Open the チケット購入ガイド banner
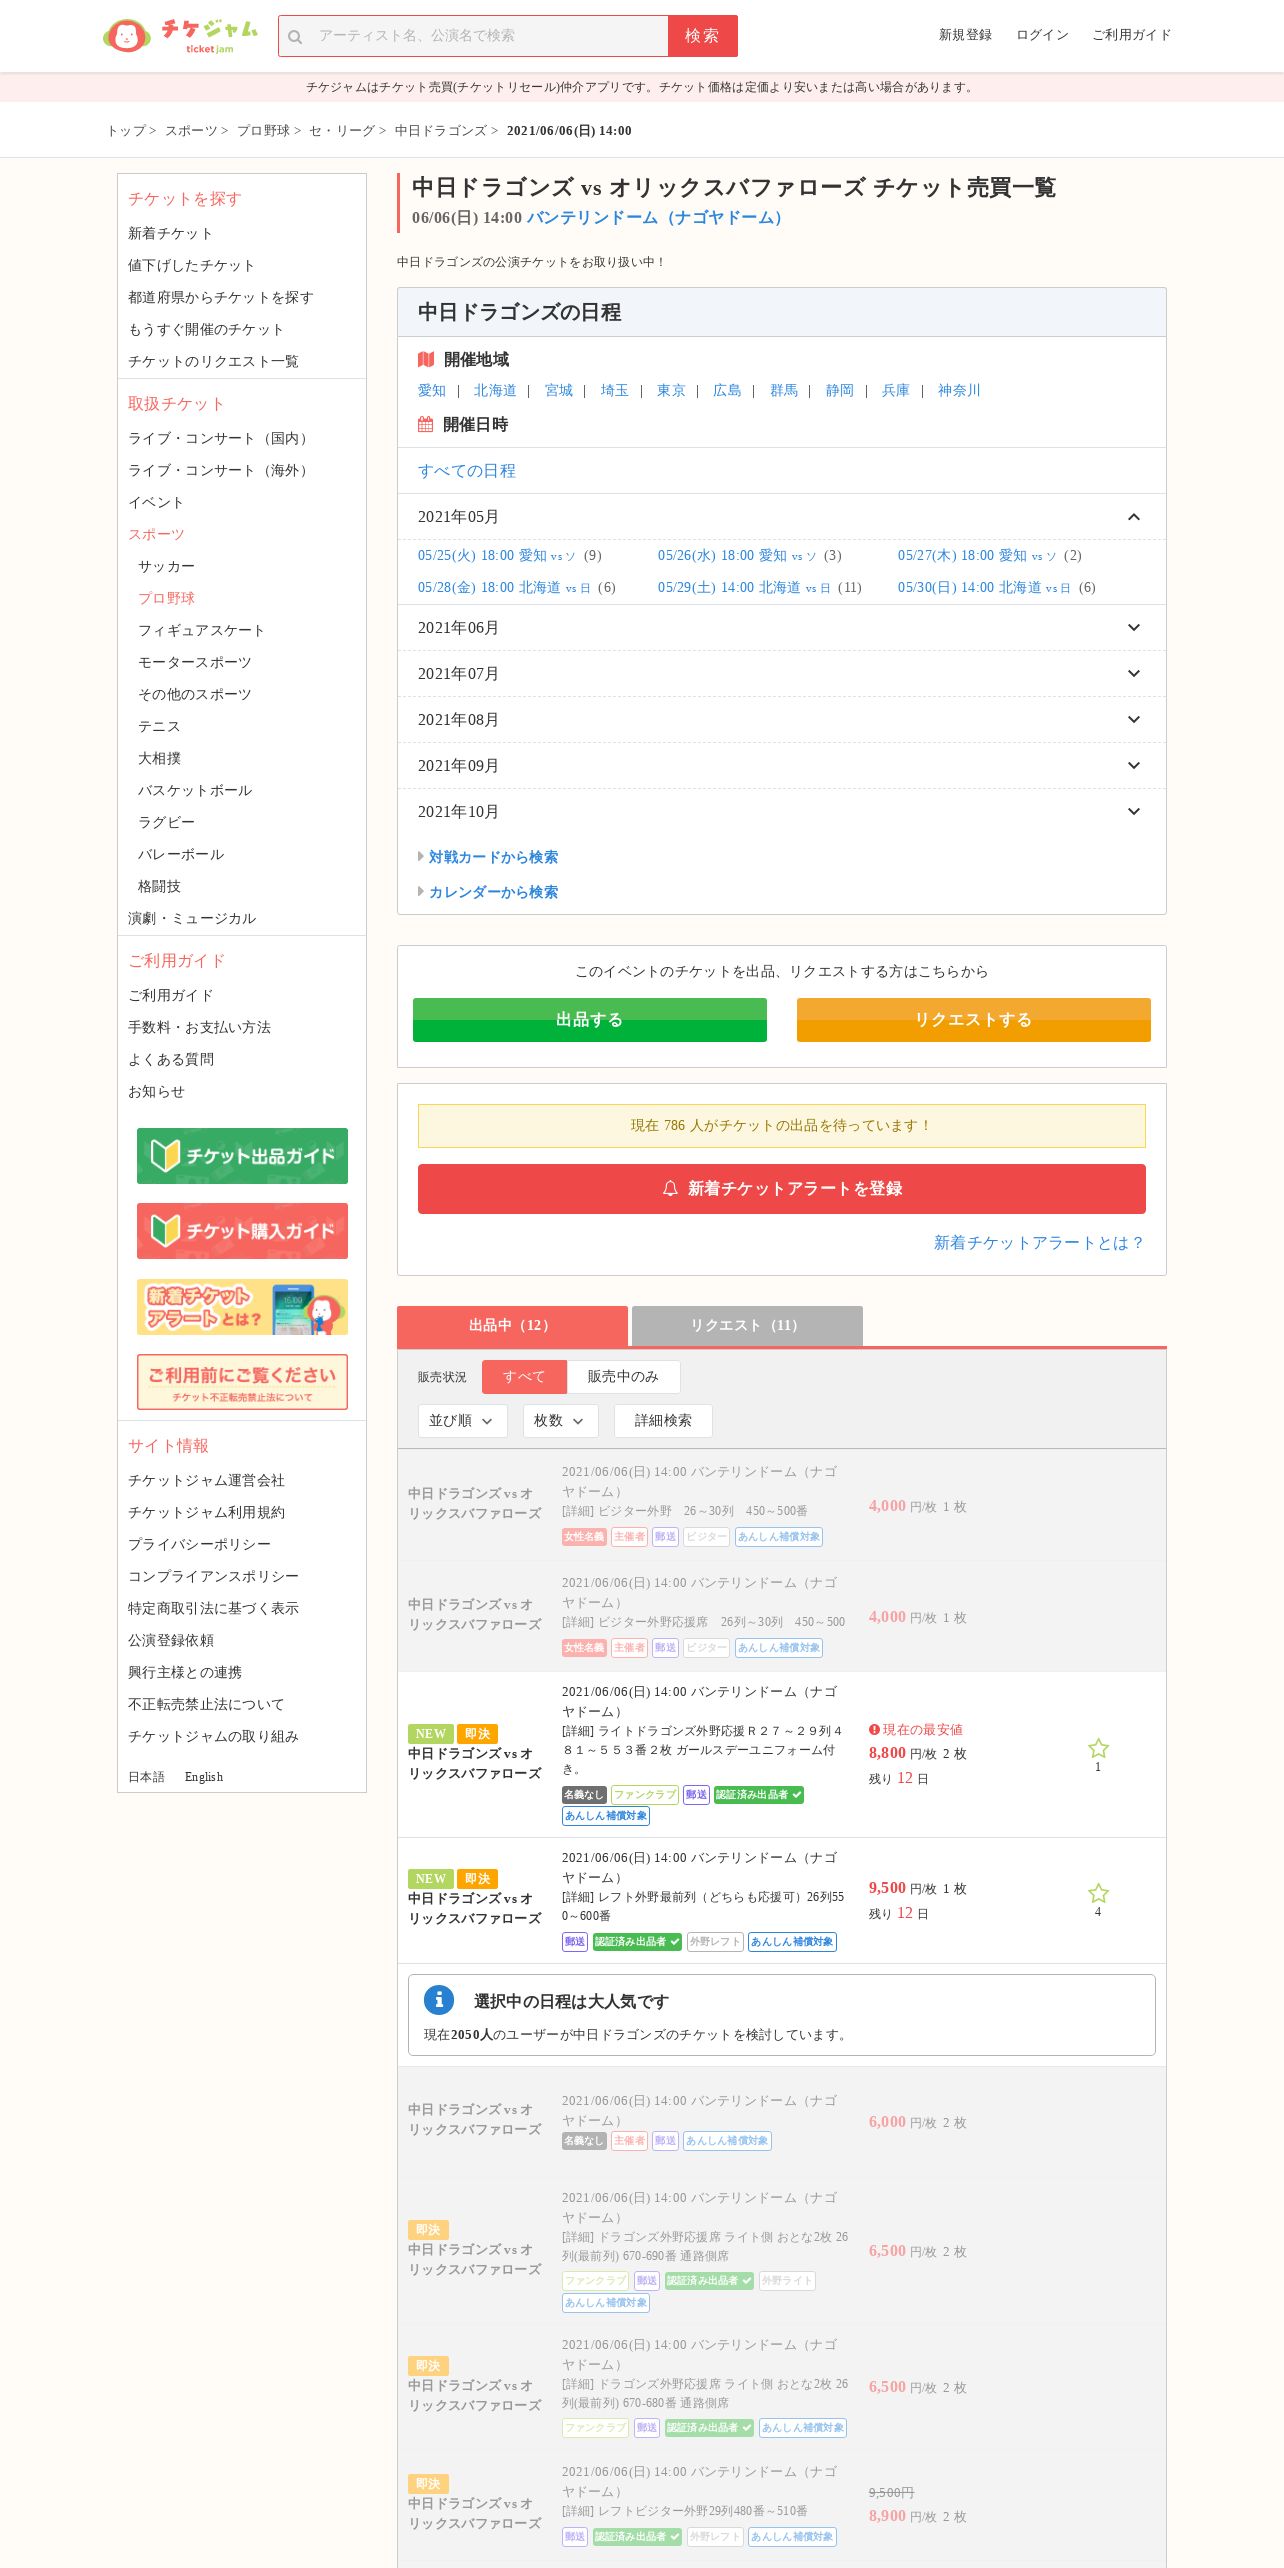This screenshot has width=1284, height=2568. point(242,1231)
